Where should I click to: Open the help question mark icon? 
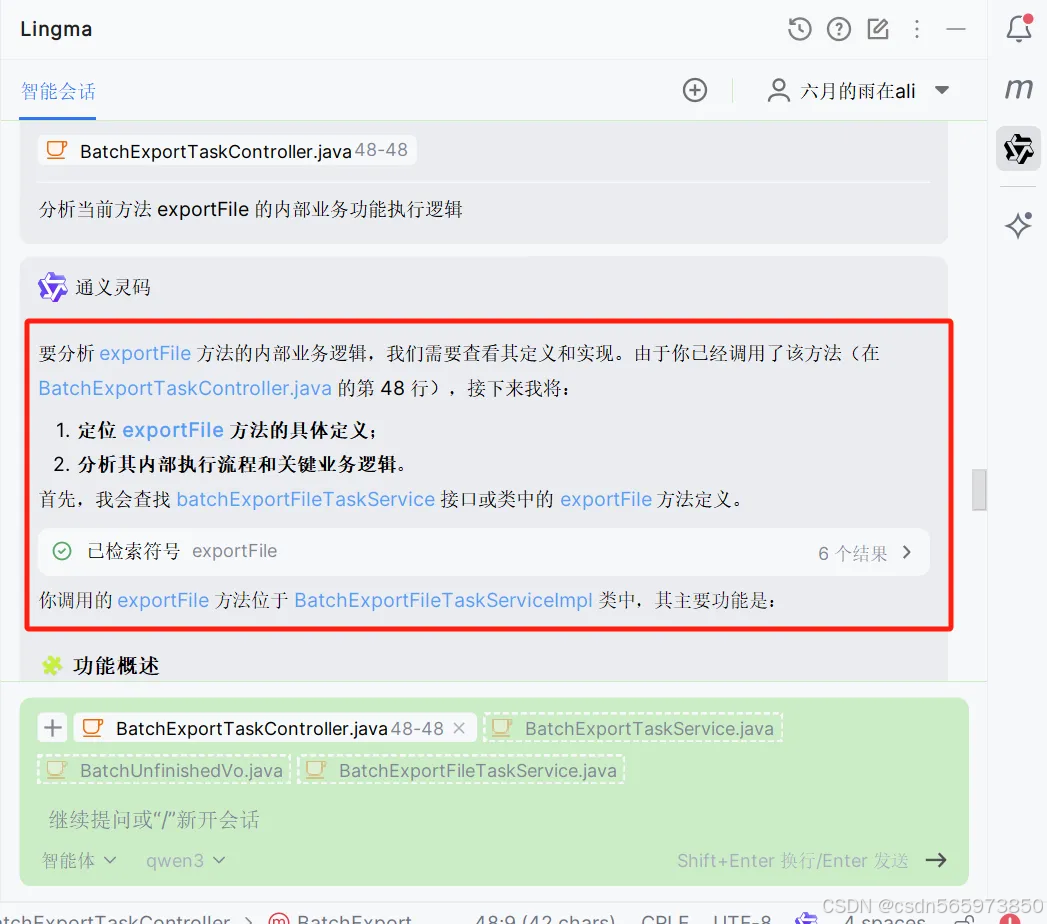click(839, 29)
